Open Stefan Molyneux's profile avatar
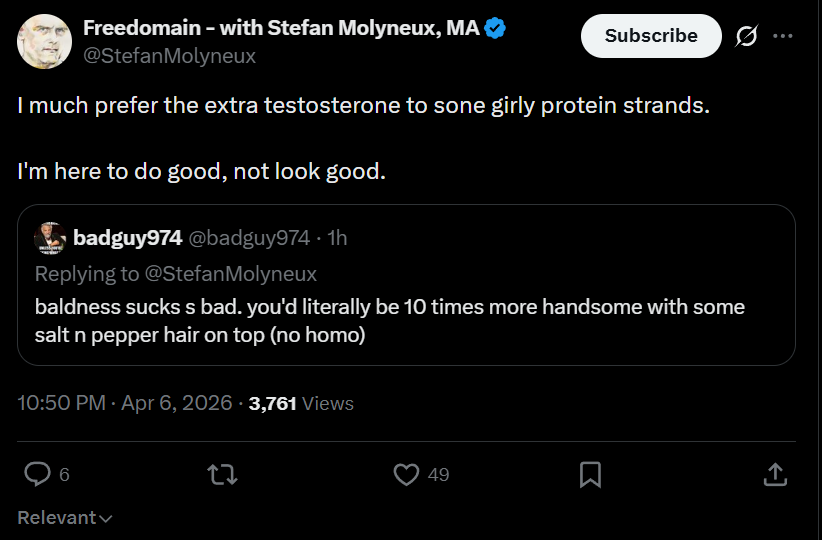This screenshot has width=822, height=540. (x=44, y=42)
